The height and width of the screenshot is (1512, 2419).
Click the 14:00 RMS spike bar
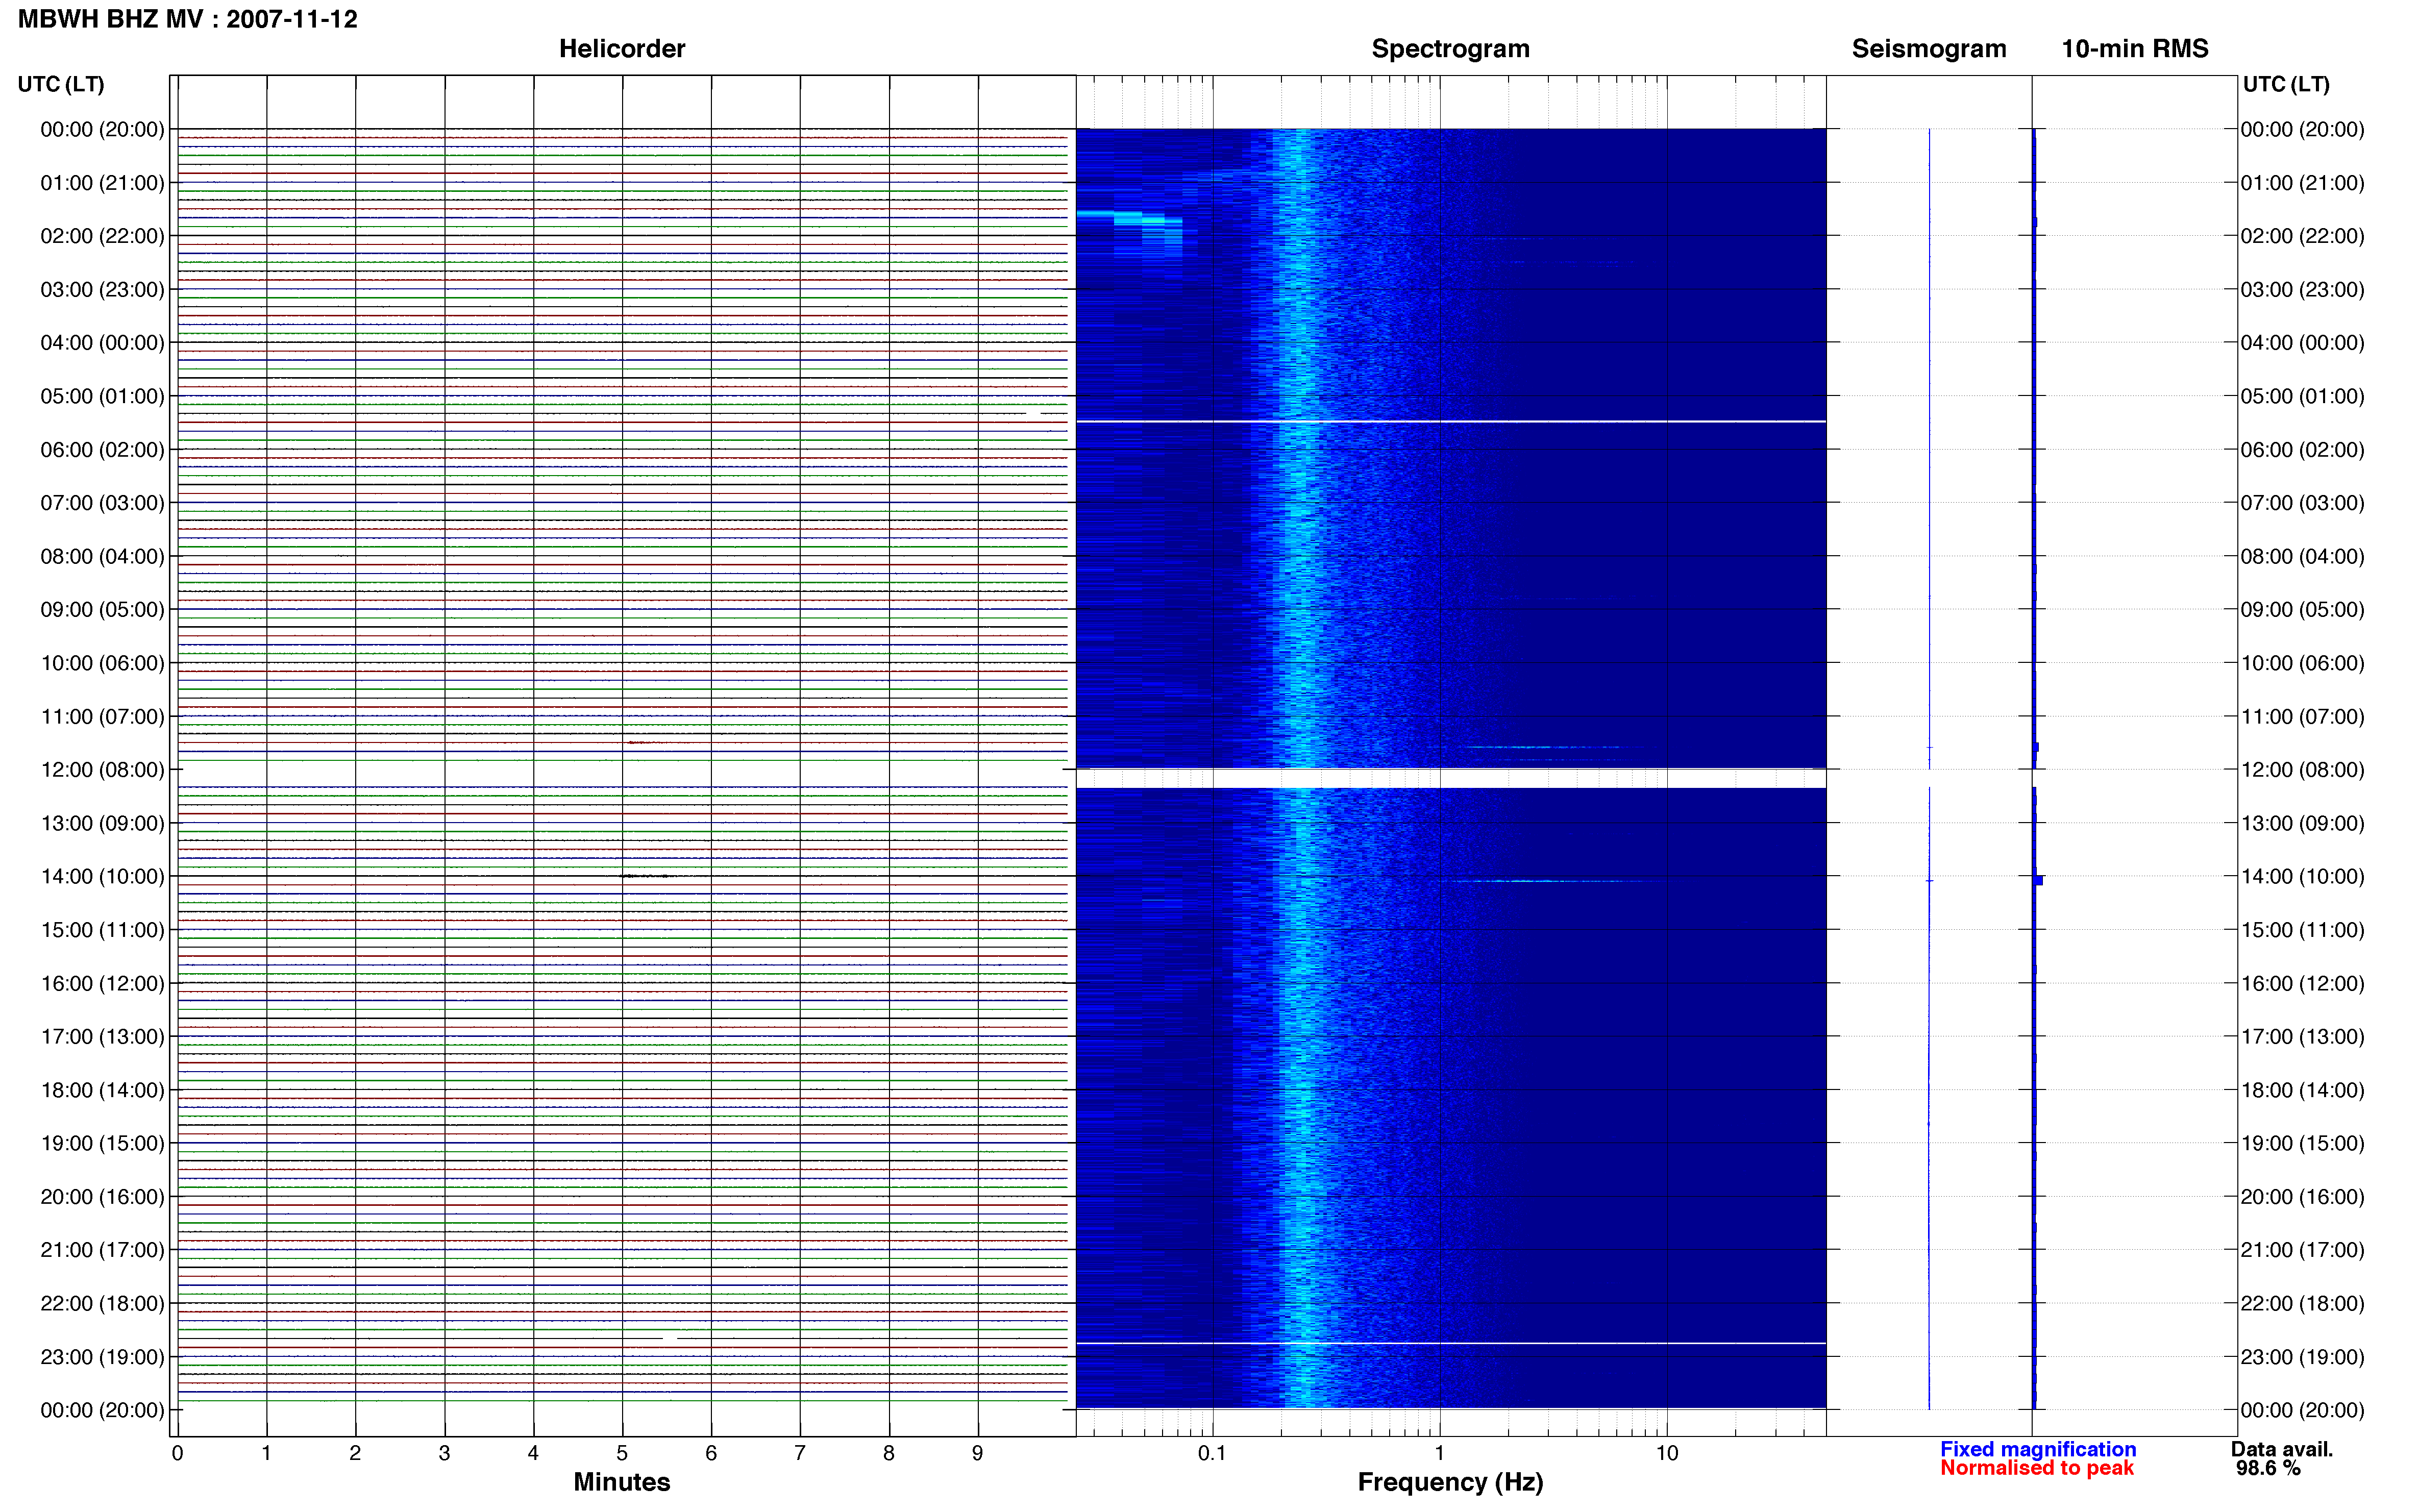(x=2038, y=880)
